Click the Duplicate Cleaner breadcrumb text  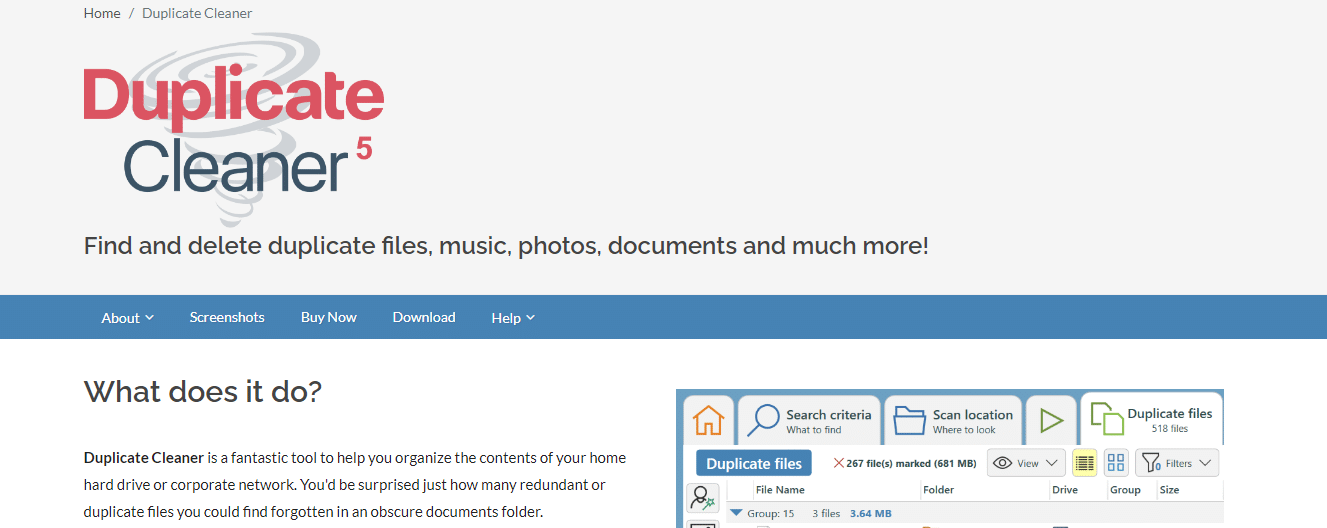click(x=197, y=13)
